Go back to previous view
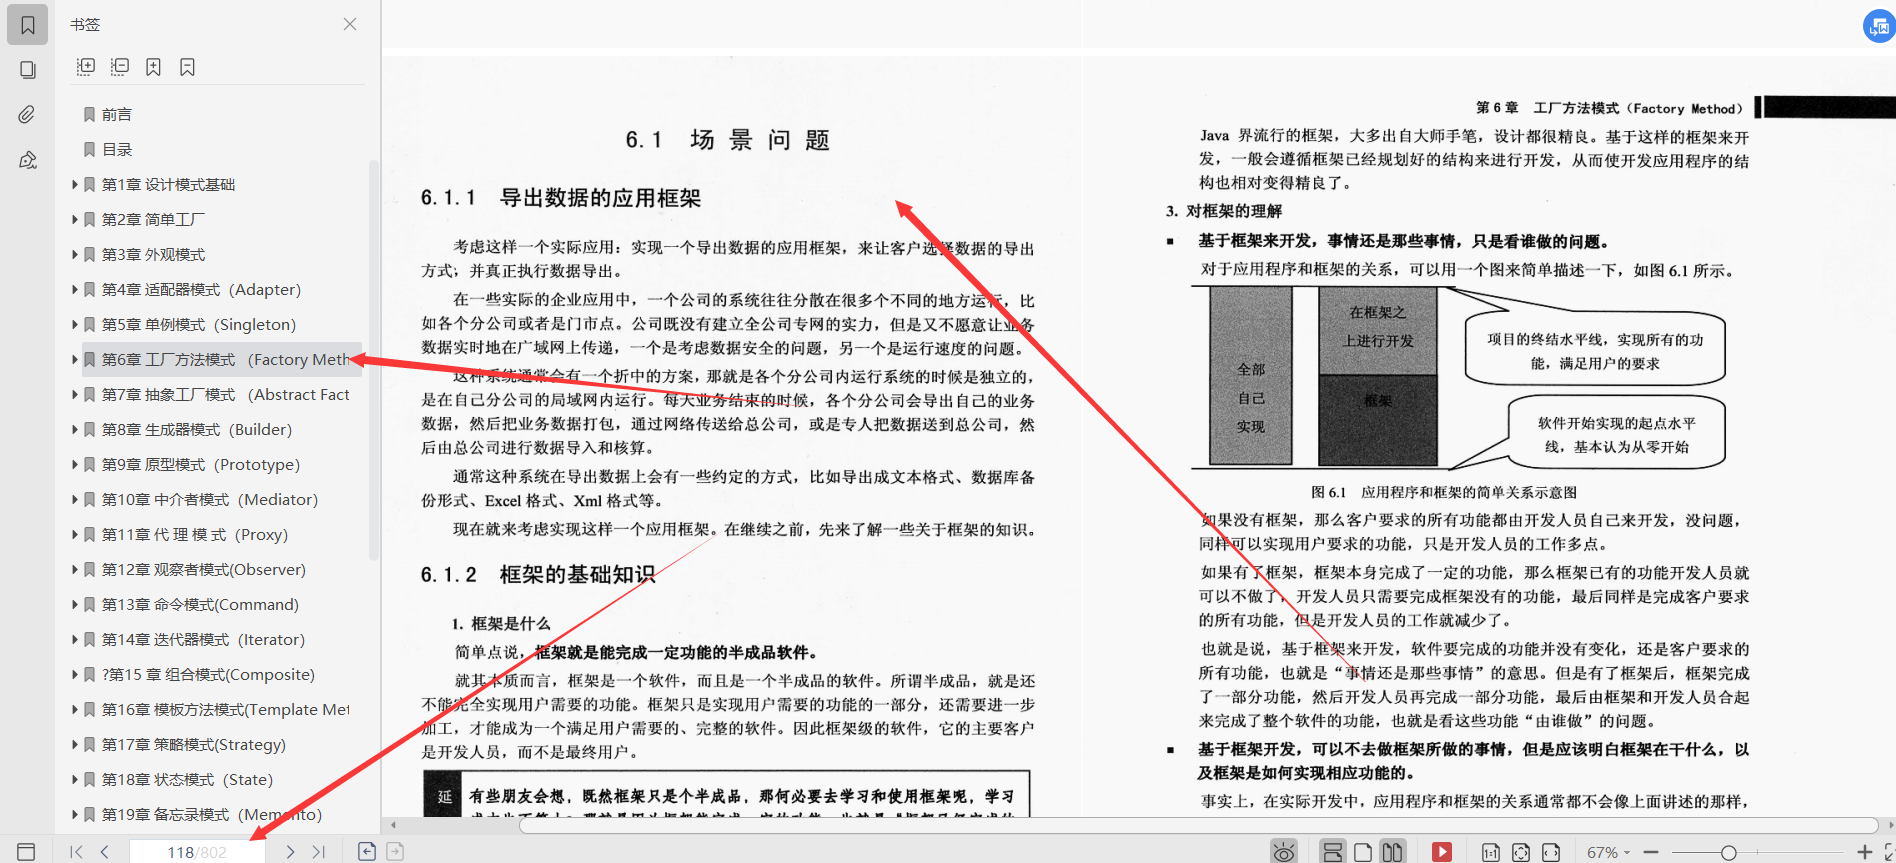The height and width of the screenshot is (863, 1896). pos(367,852)
